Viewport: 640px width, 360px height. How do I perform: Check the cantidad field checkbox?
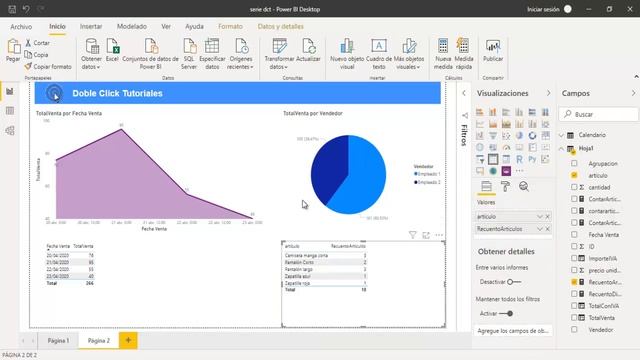pos(574,187)
